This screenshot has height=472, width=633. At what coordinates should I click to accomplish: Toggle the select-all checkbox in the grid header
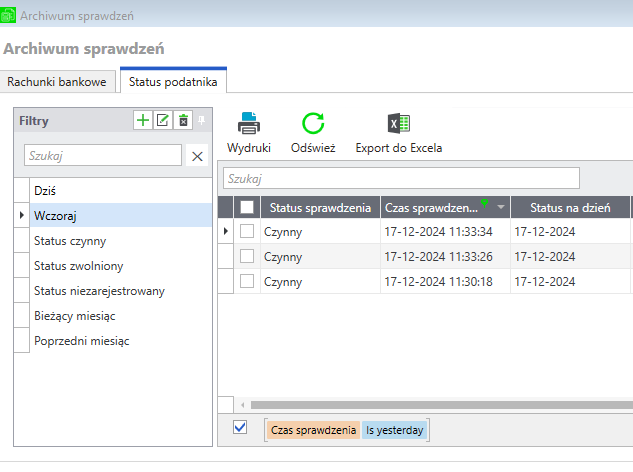247,207
